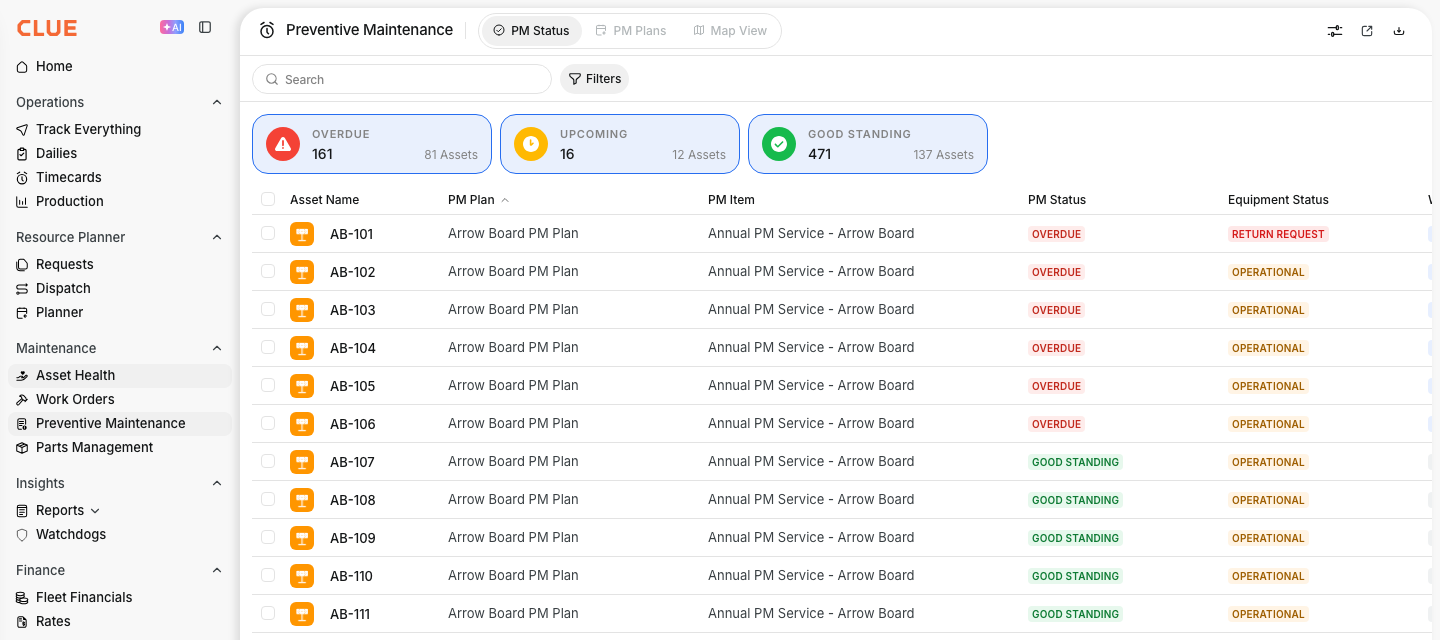Collapse the Operations sidebar section
Image resolution: width=1440 pixels, height=640 pixels.
pyautogui.click(x=217, y=102)
